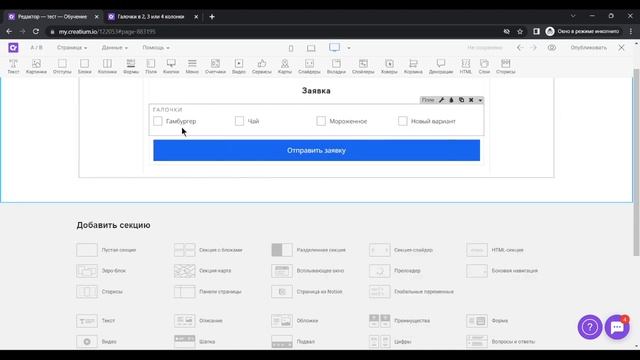Select the Счетчики counters tool

click(215, 67)
